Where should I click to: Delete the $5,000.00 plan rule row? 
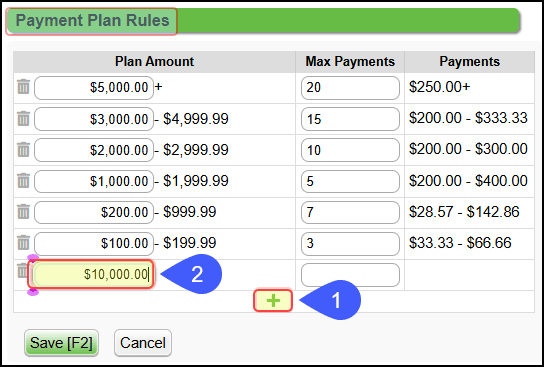tap(23, 87)
